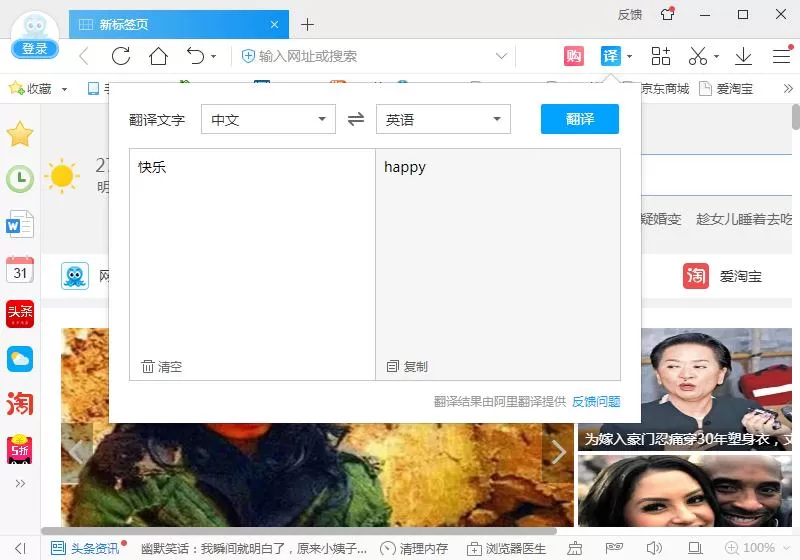The image size is (800, 560).
Task: Open the 收藏 bookmarks menu
Action: 39,89
